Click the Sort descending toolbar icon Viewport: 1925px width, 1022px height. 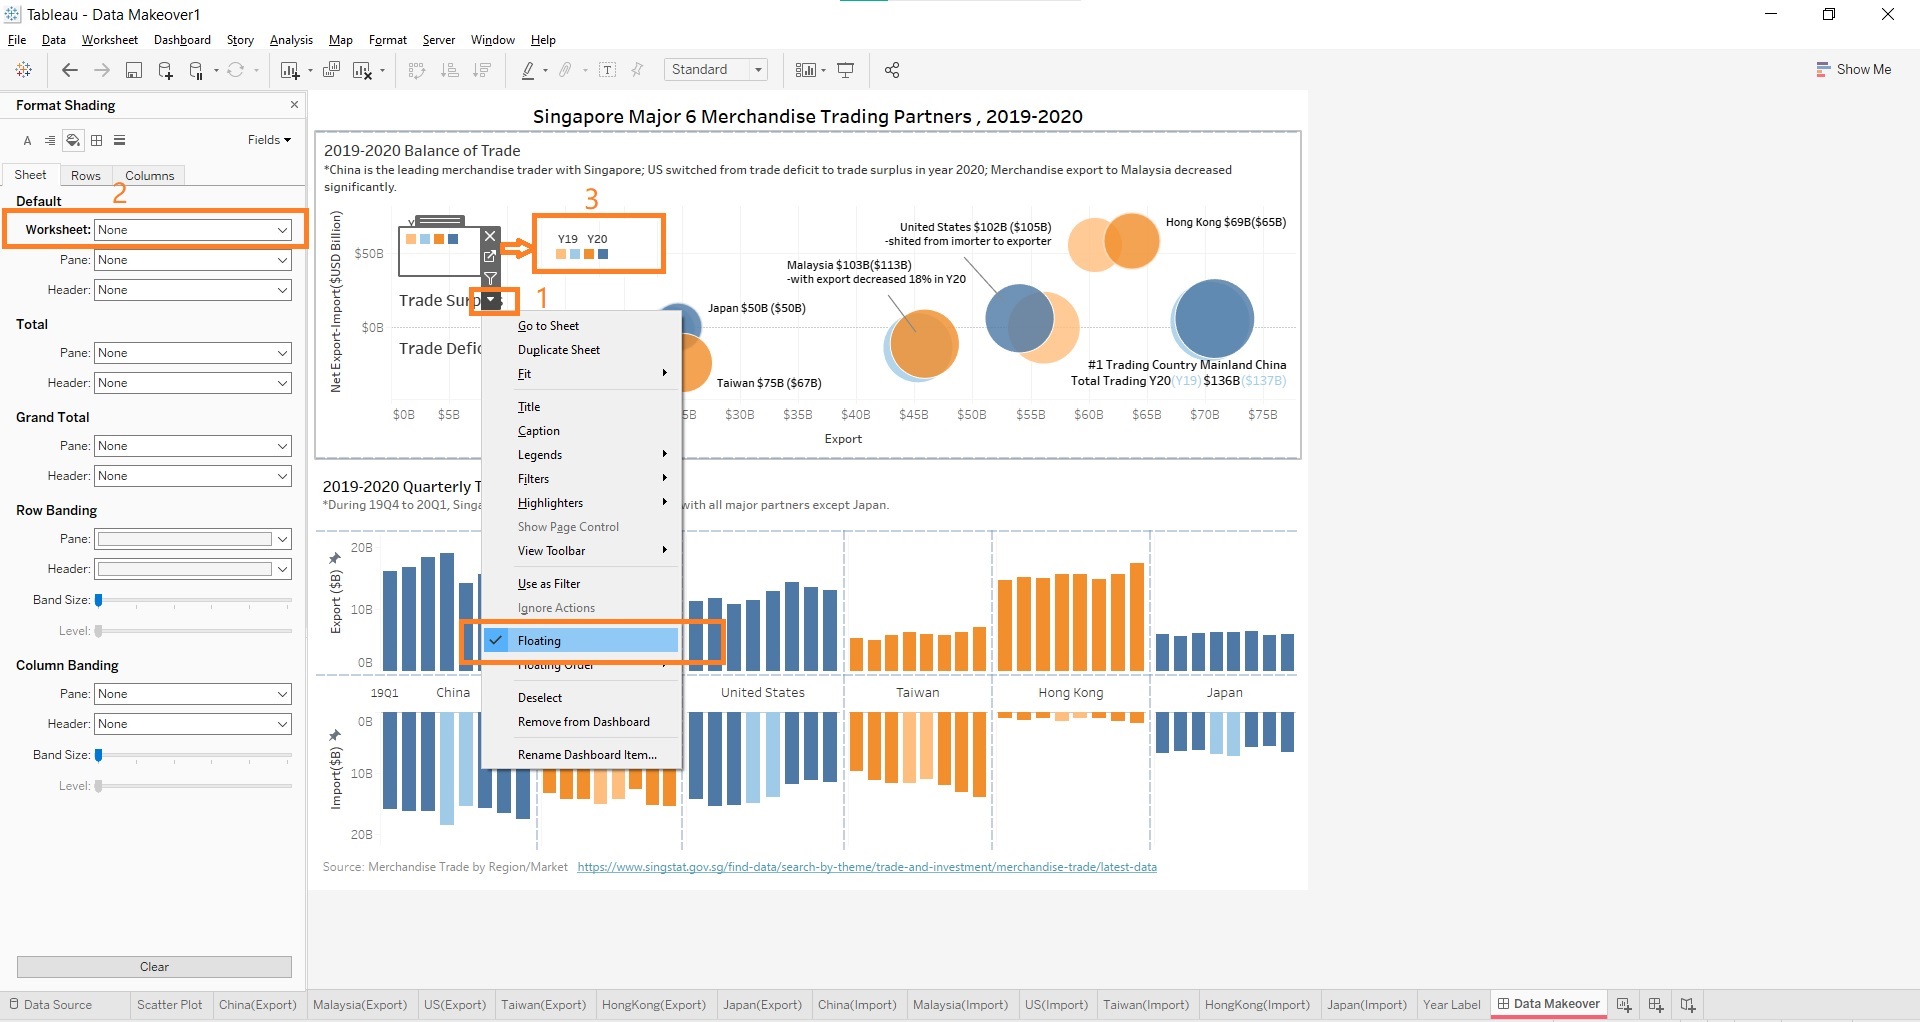click(482, 70)
